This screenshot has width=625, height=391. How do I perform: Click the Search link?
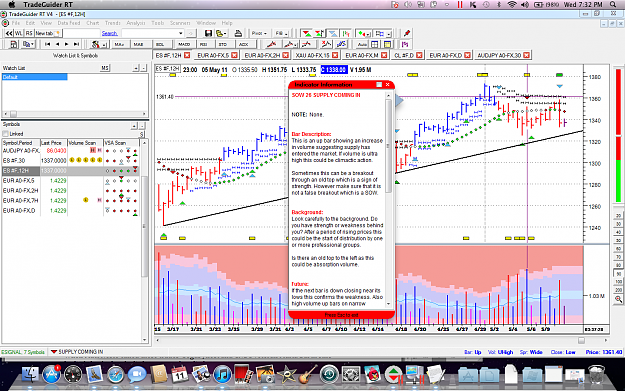coord(110,33)
